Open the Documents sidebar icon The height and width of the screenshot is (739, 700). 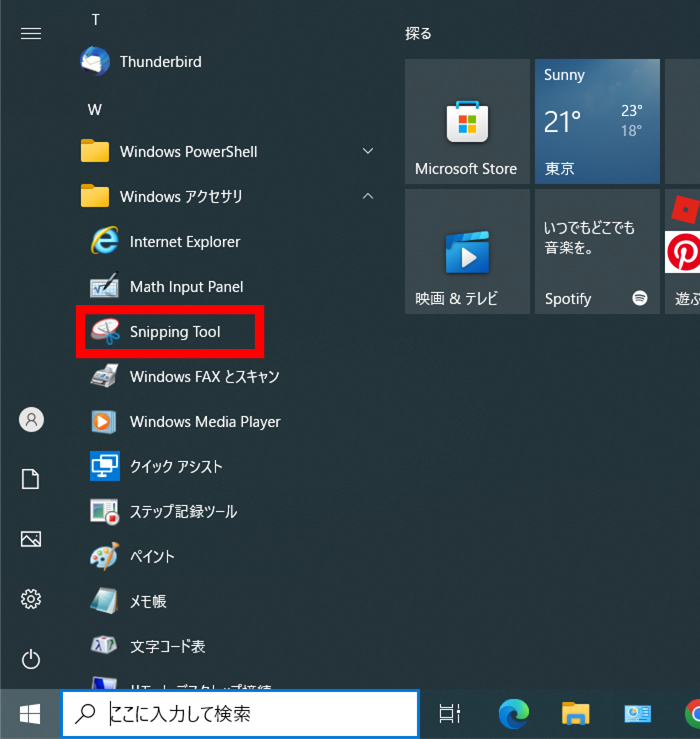click(31, 479)
